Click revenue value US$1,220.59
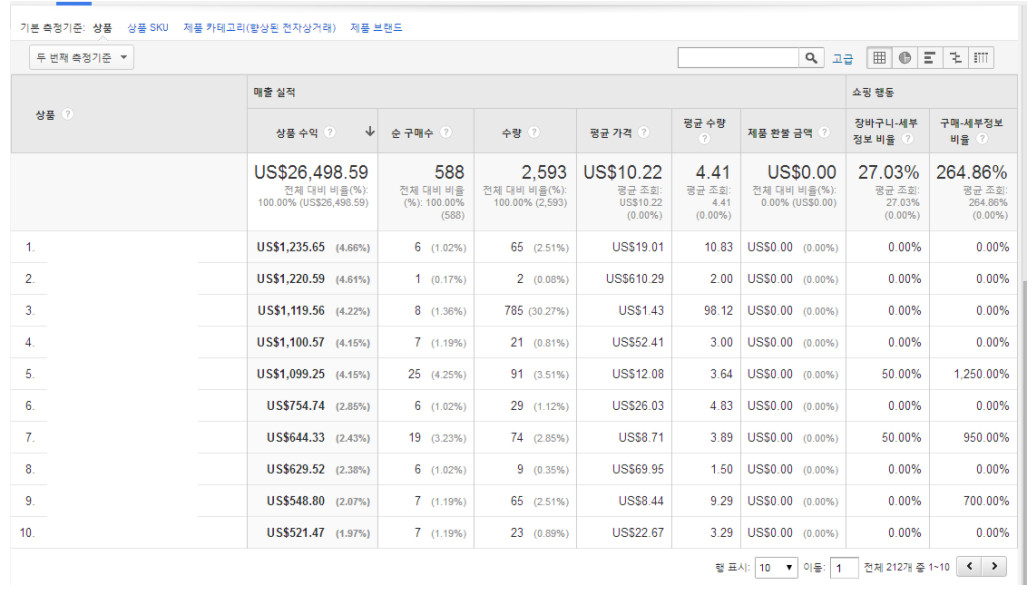The image size is (1032, 590). click(x=290, y=279)
